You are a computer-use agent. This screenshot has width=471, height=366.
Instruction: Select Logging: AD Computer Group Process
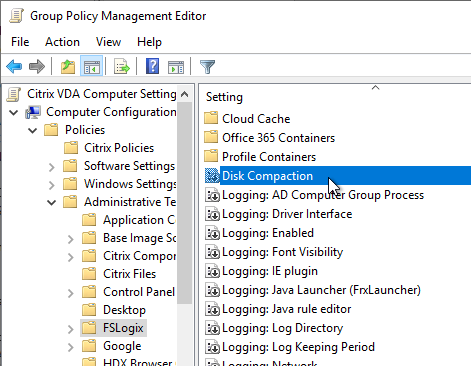pyautogui.click(x=323, y=195)
